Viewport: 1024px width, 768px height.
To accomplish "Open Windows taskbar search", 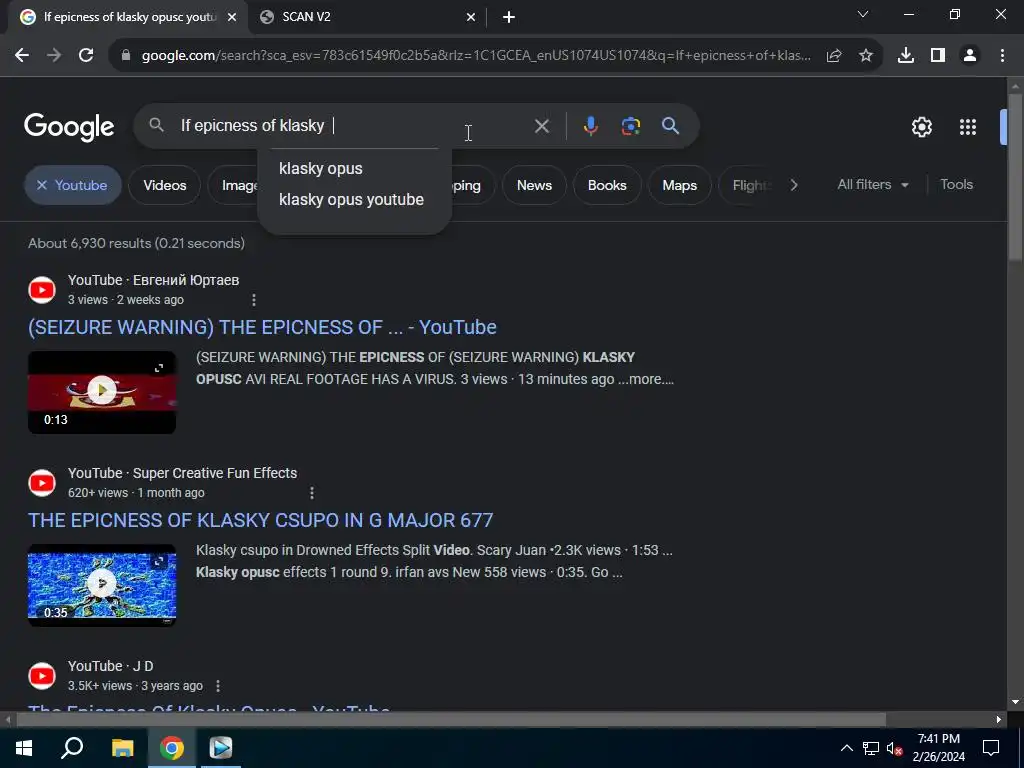I will click(x=72, y=748).
